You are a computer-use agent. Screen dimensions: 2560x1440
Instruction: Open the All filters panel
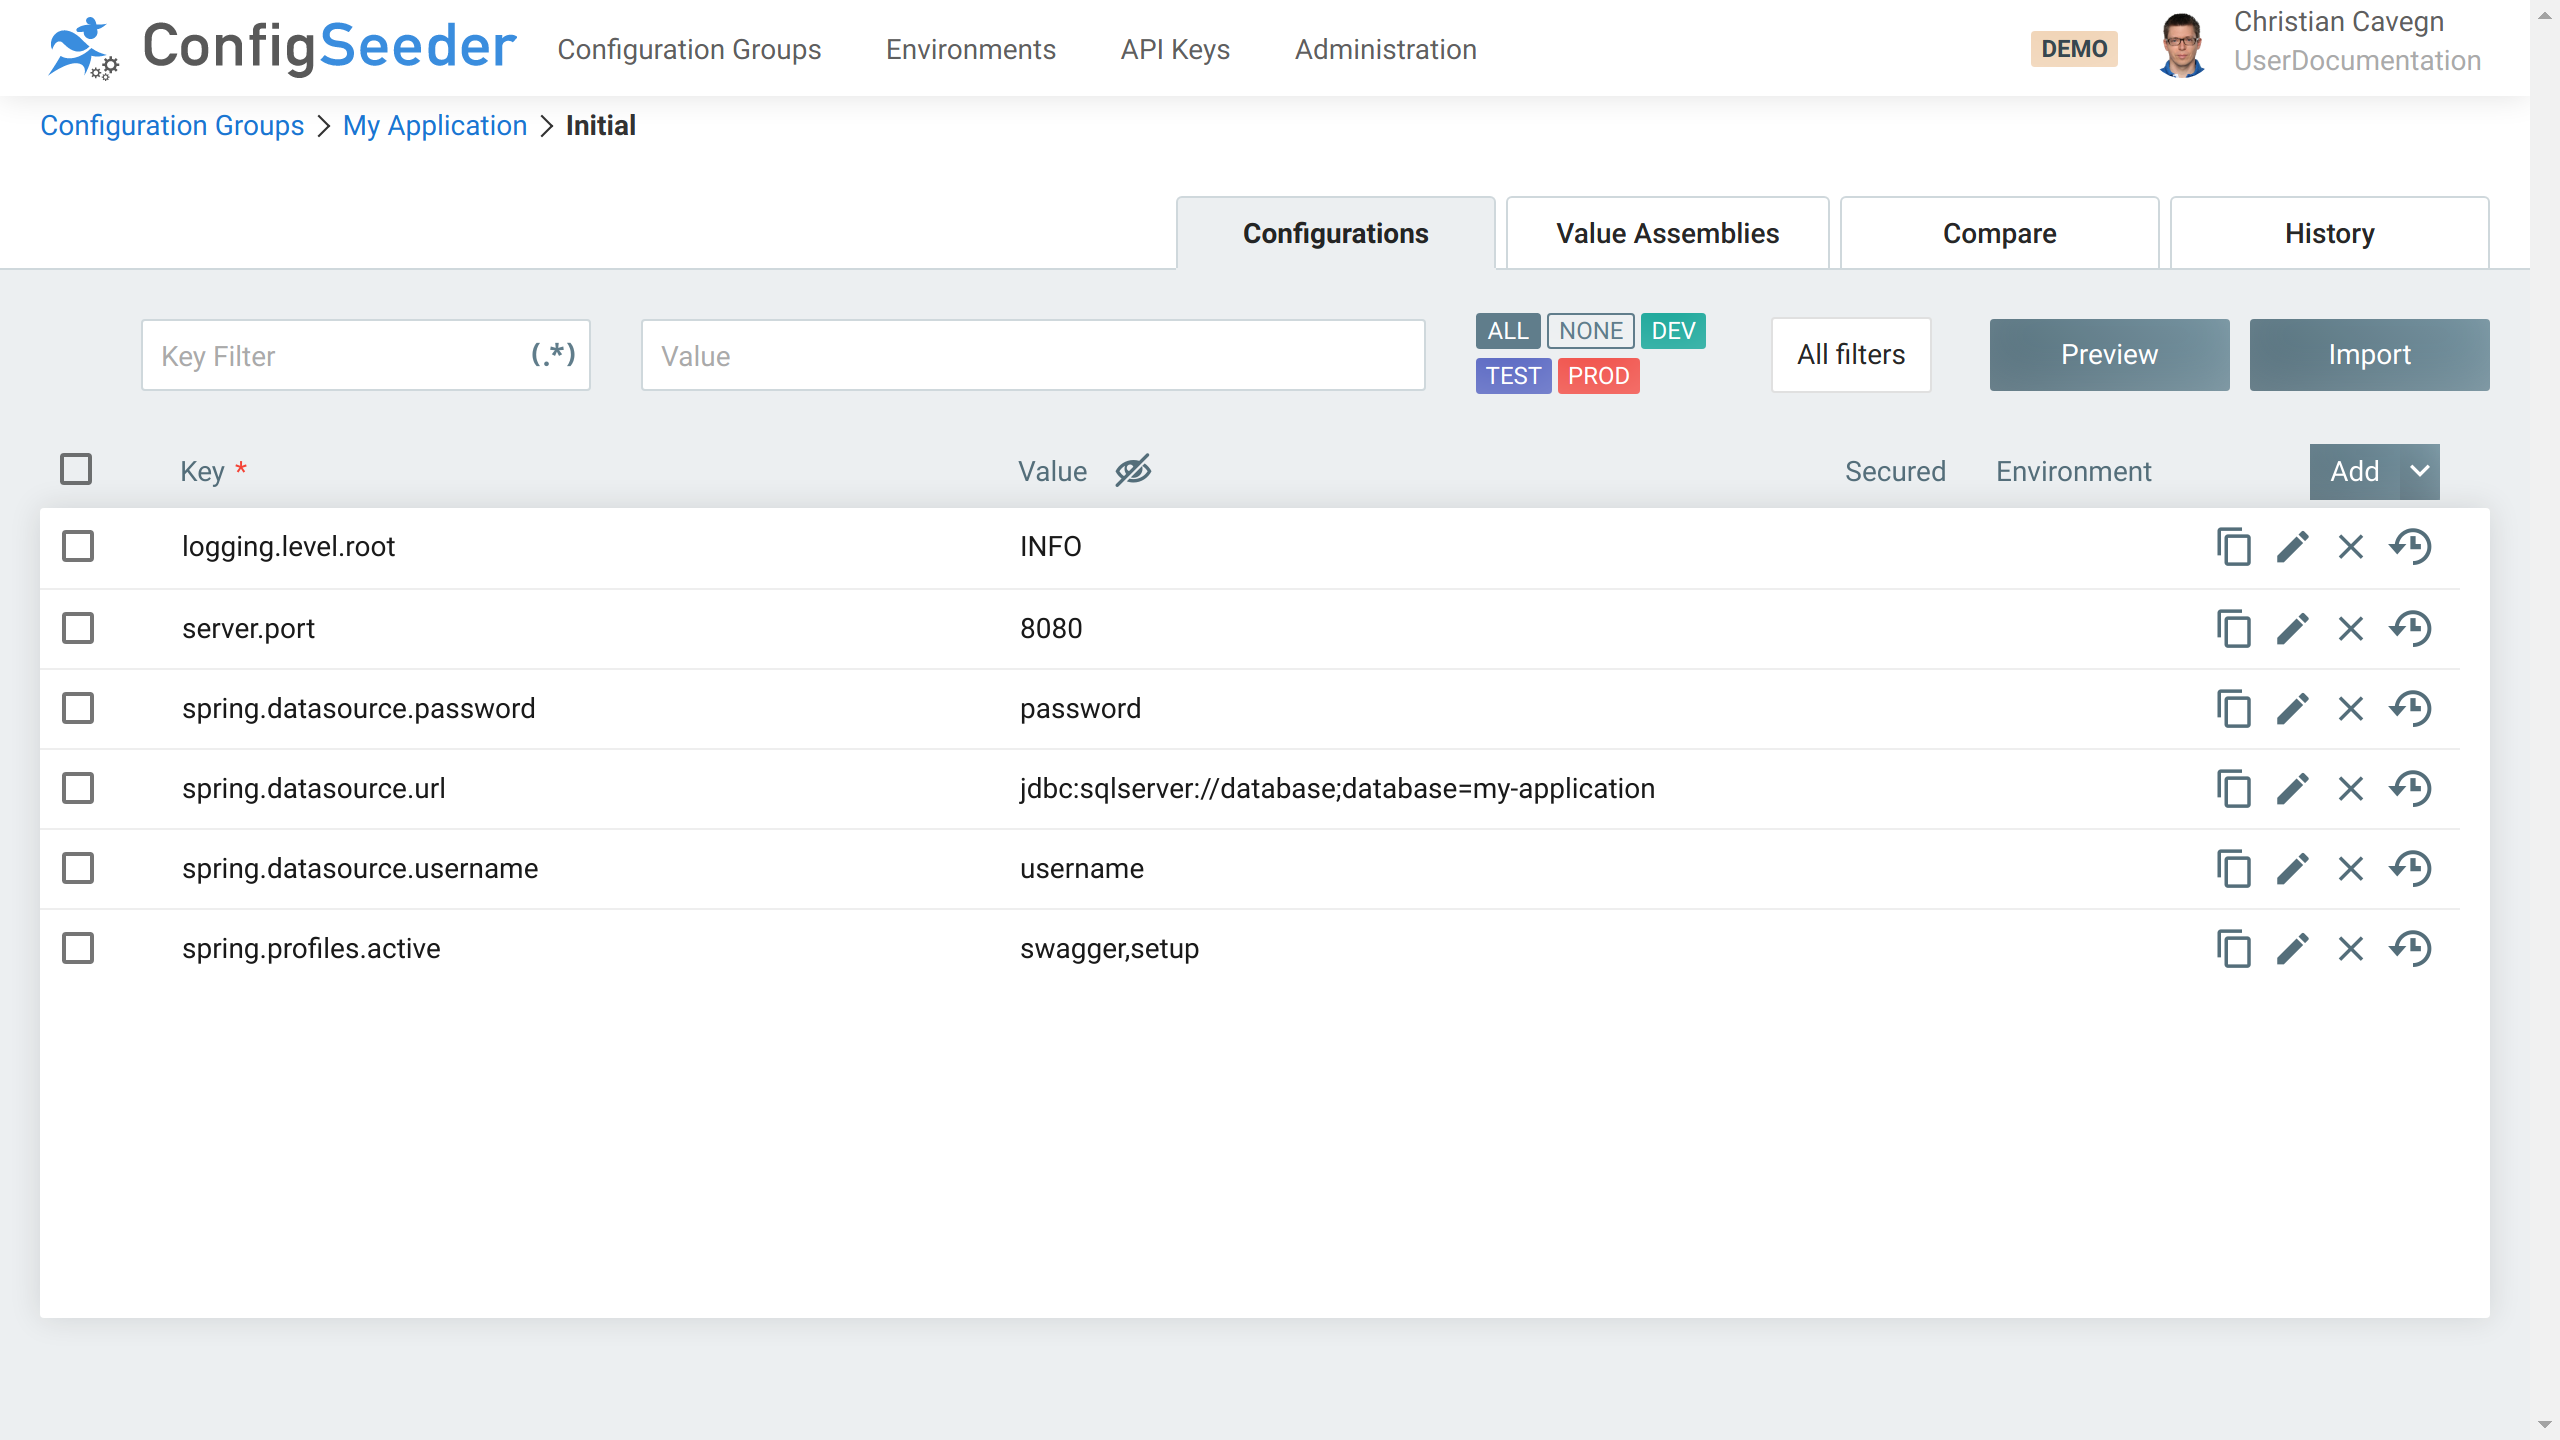pyautogui.click(x=1850, y=355)
